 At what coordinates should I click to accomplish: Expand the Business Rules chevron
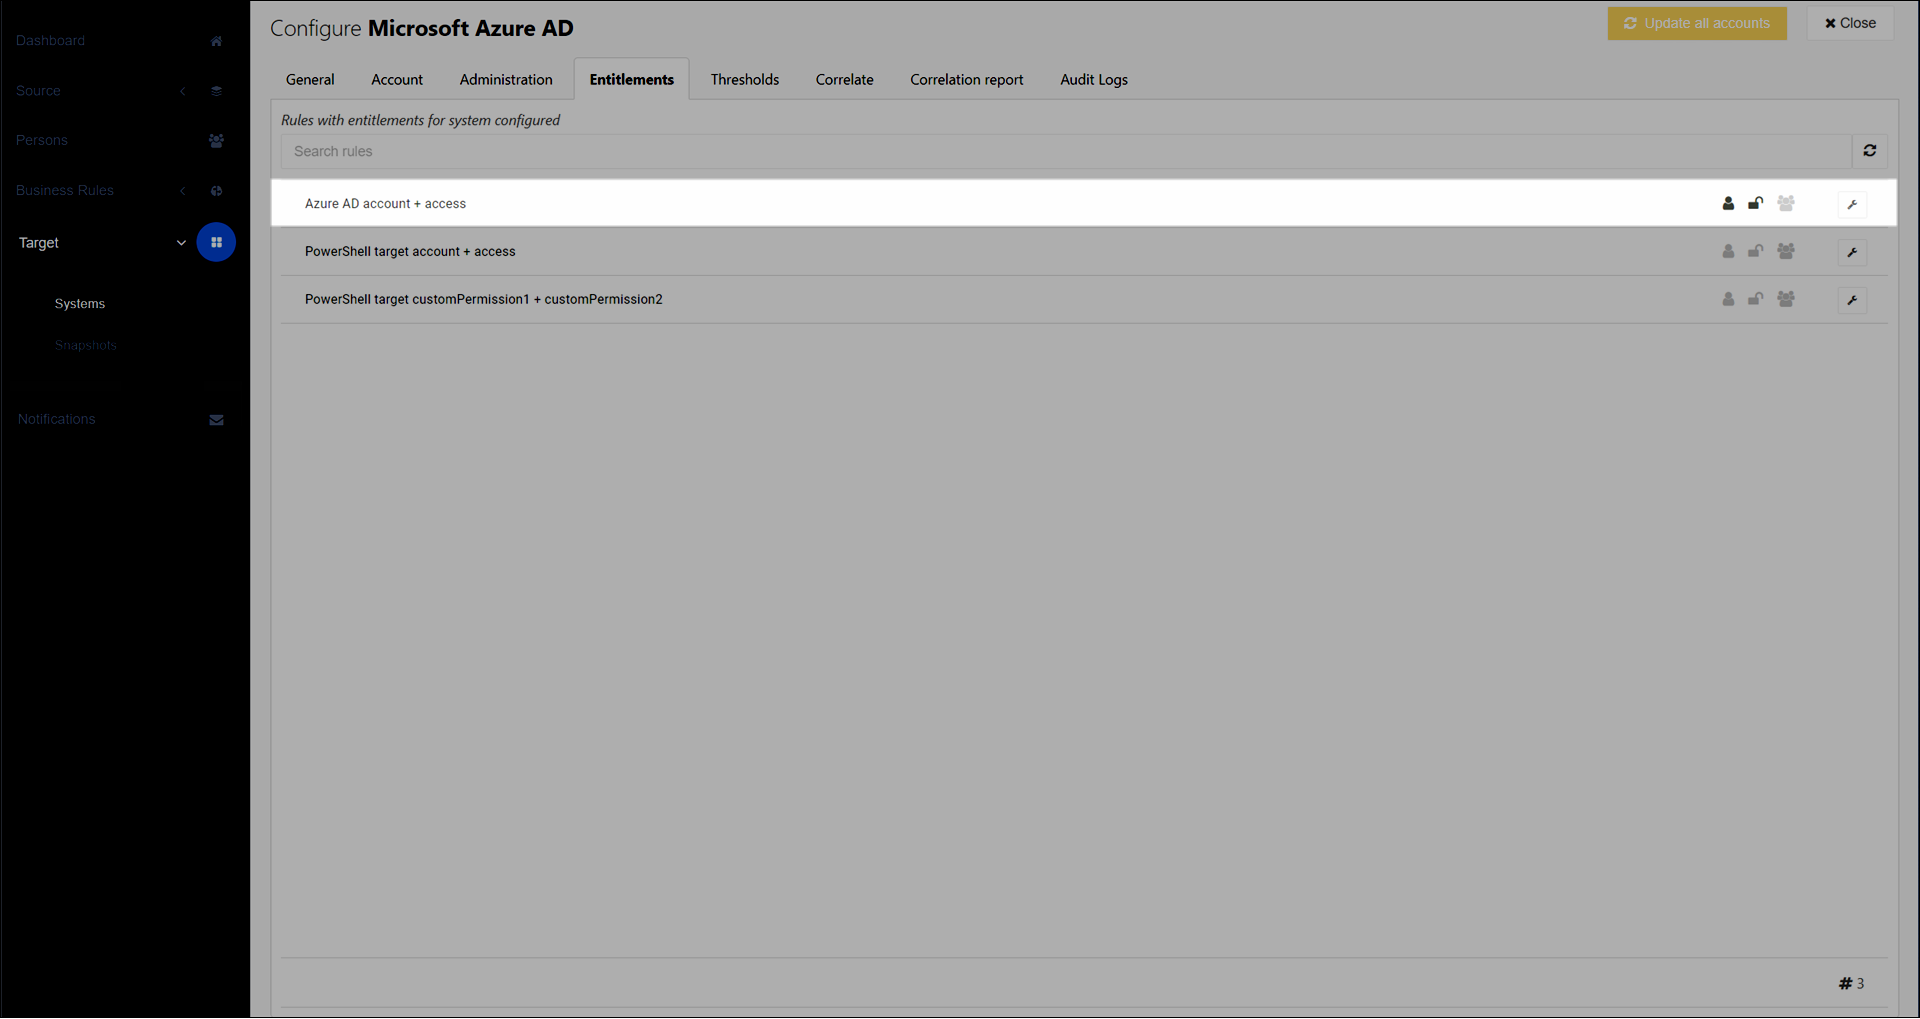tap(182, 191)
